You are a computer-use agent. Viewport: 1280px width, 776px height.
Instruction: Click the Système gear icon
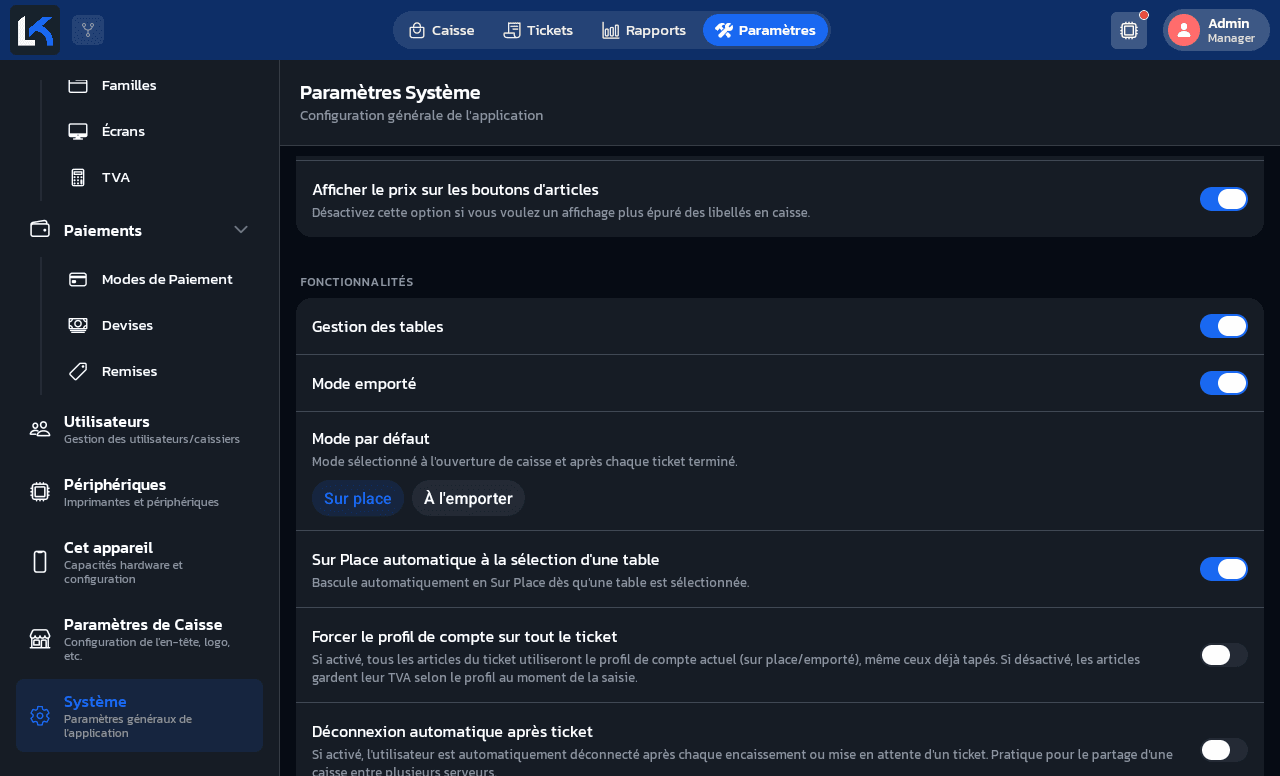[x=40, y=716]
